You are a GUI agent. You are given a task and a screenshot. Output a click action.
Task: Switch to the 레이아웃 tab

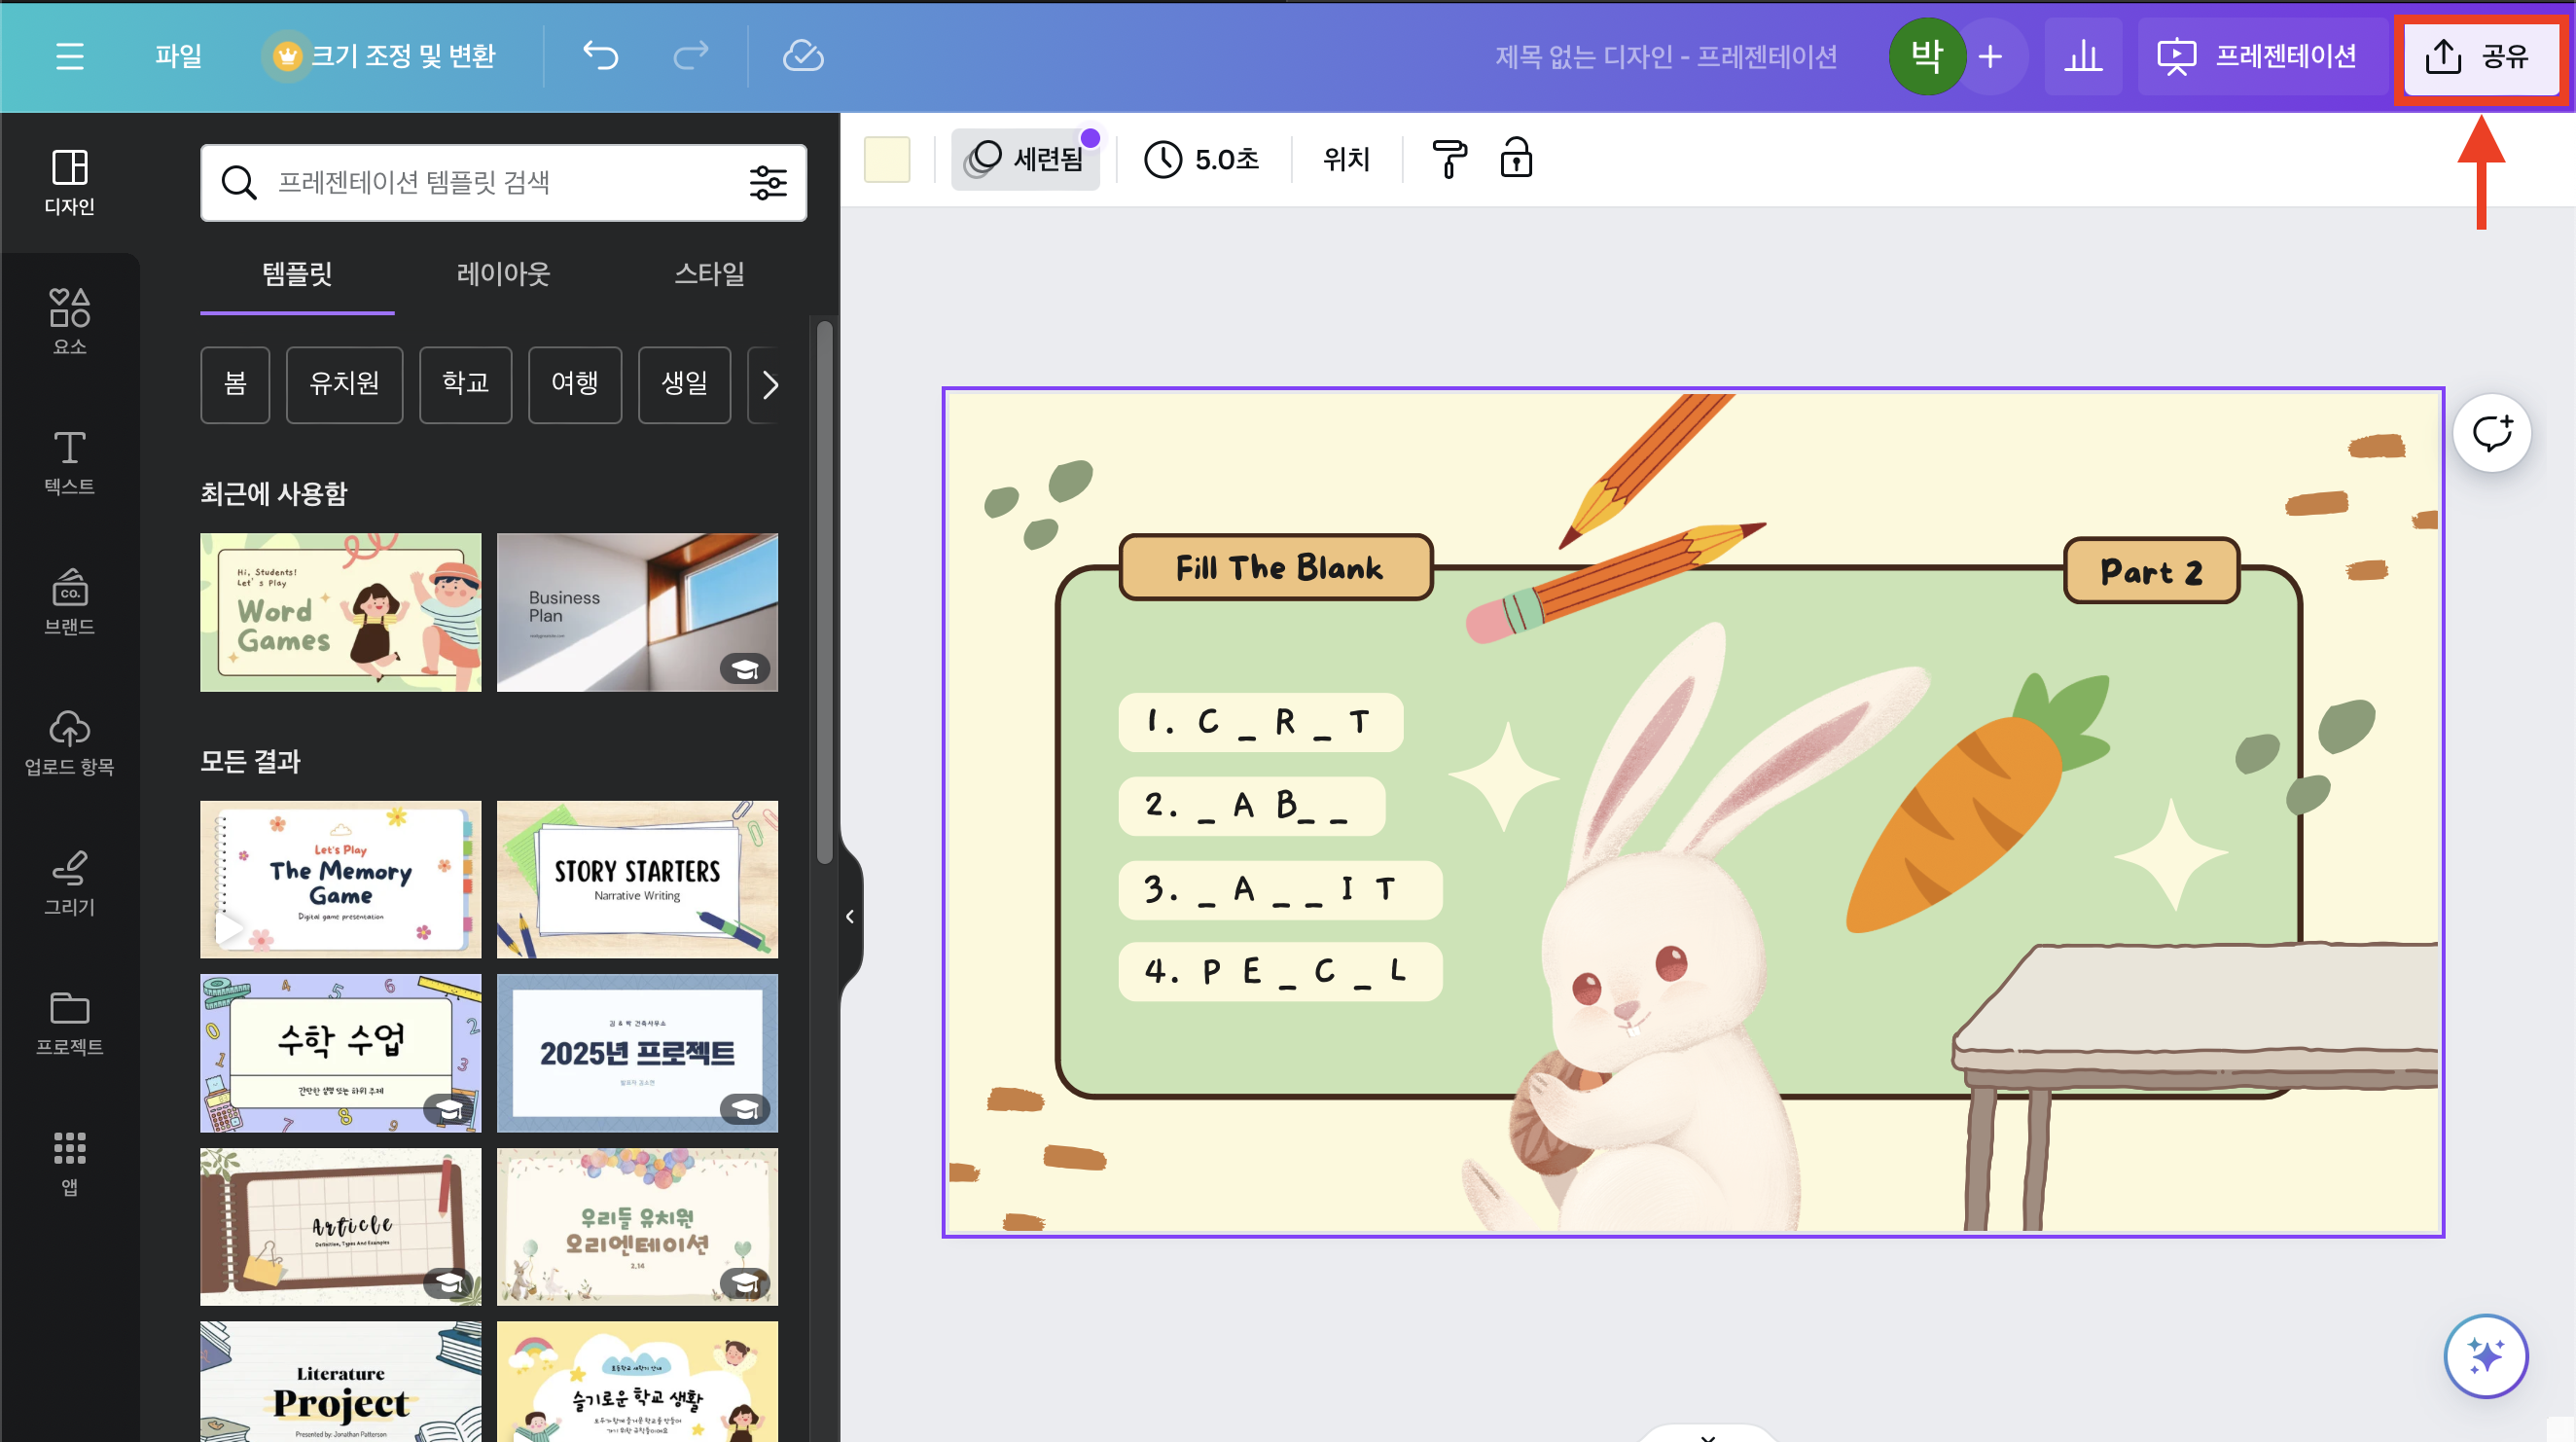503,273
